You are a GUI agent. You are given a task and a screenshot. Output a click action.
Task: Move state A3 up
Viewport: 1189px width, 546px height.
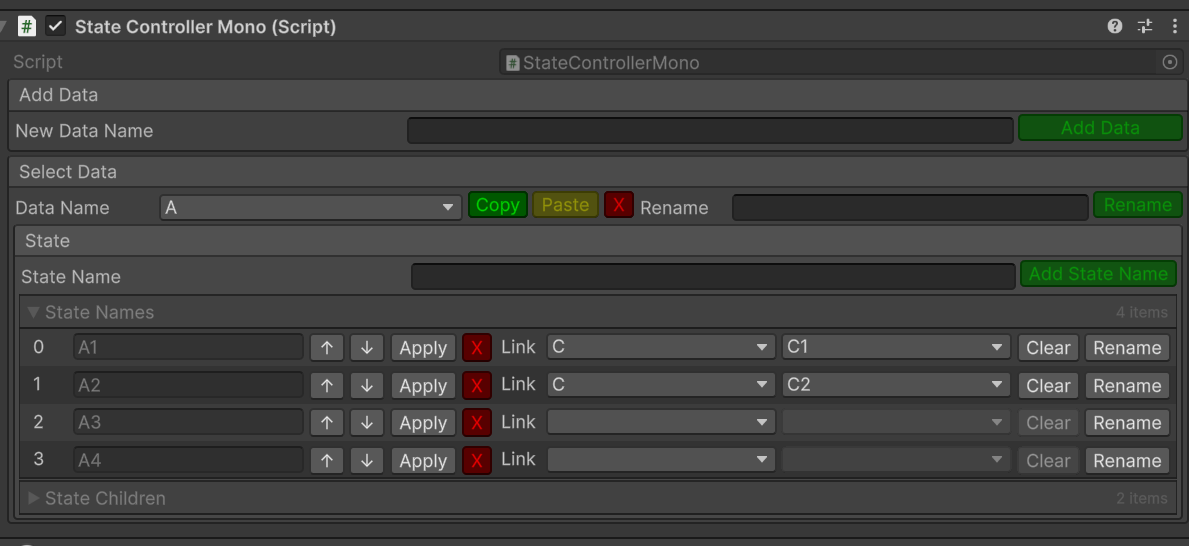pyautogui.click(x=327, y=422)
